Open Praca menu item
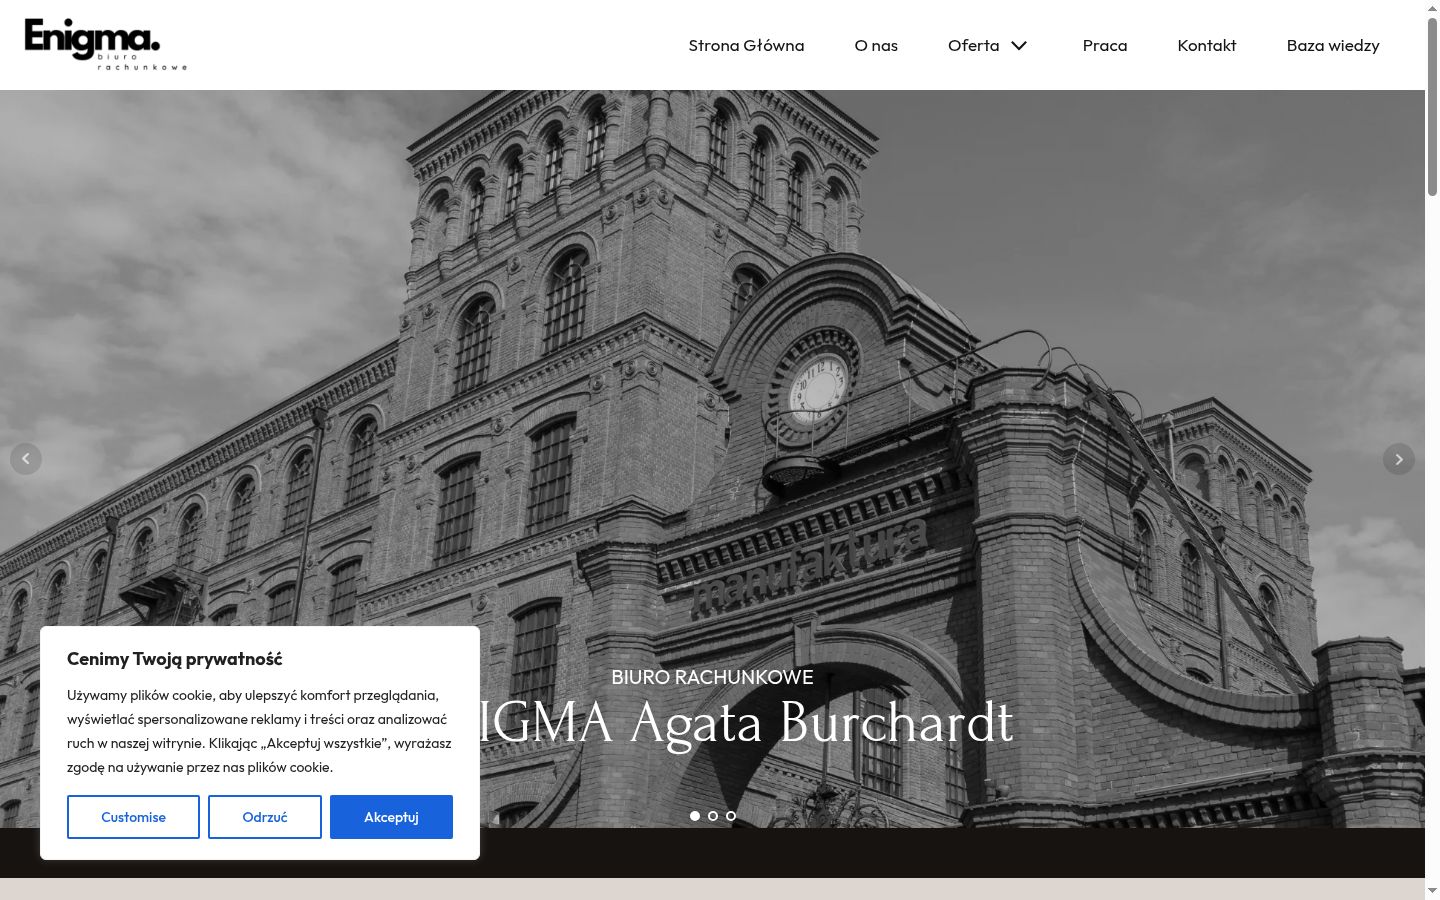This screenshot has height=900, width=1440. (1105, 45)
